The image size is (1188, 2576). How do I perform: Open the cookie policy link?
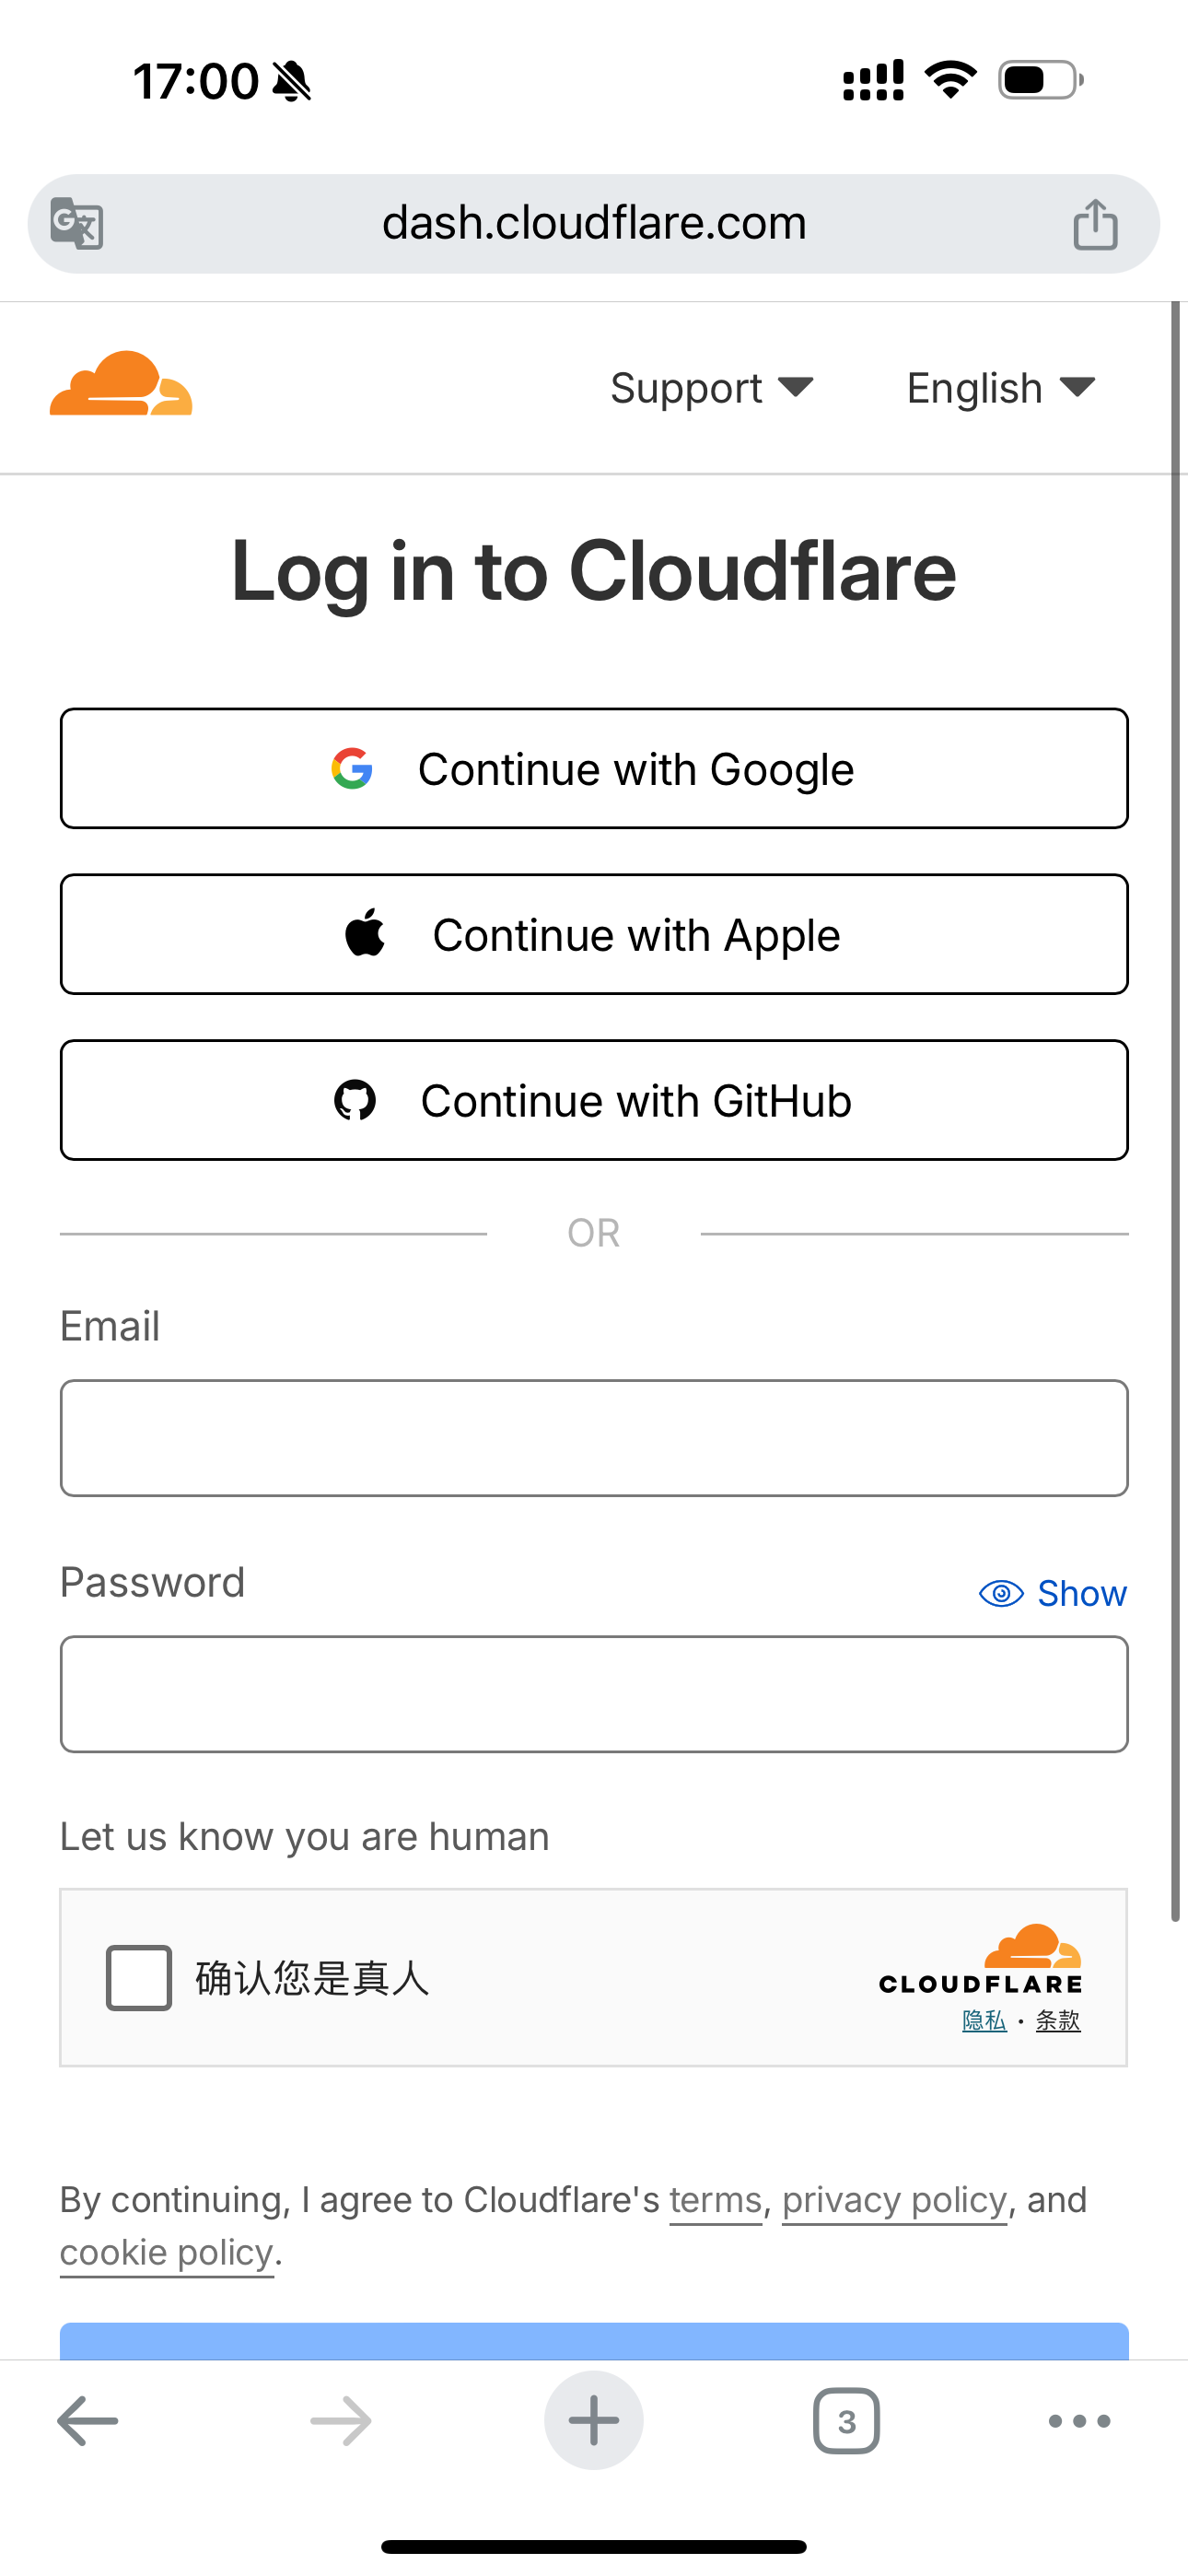(x=167, y=2252)
